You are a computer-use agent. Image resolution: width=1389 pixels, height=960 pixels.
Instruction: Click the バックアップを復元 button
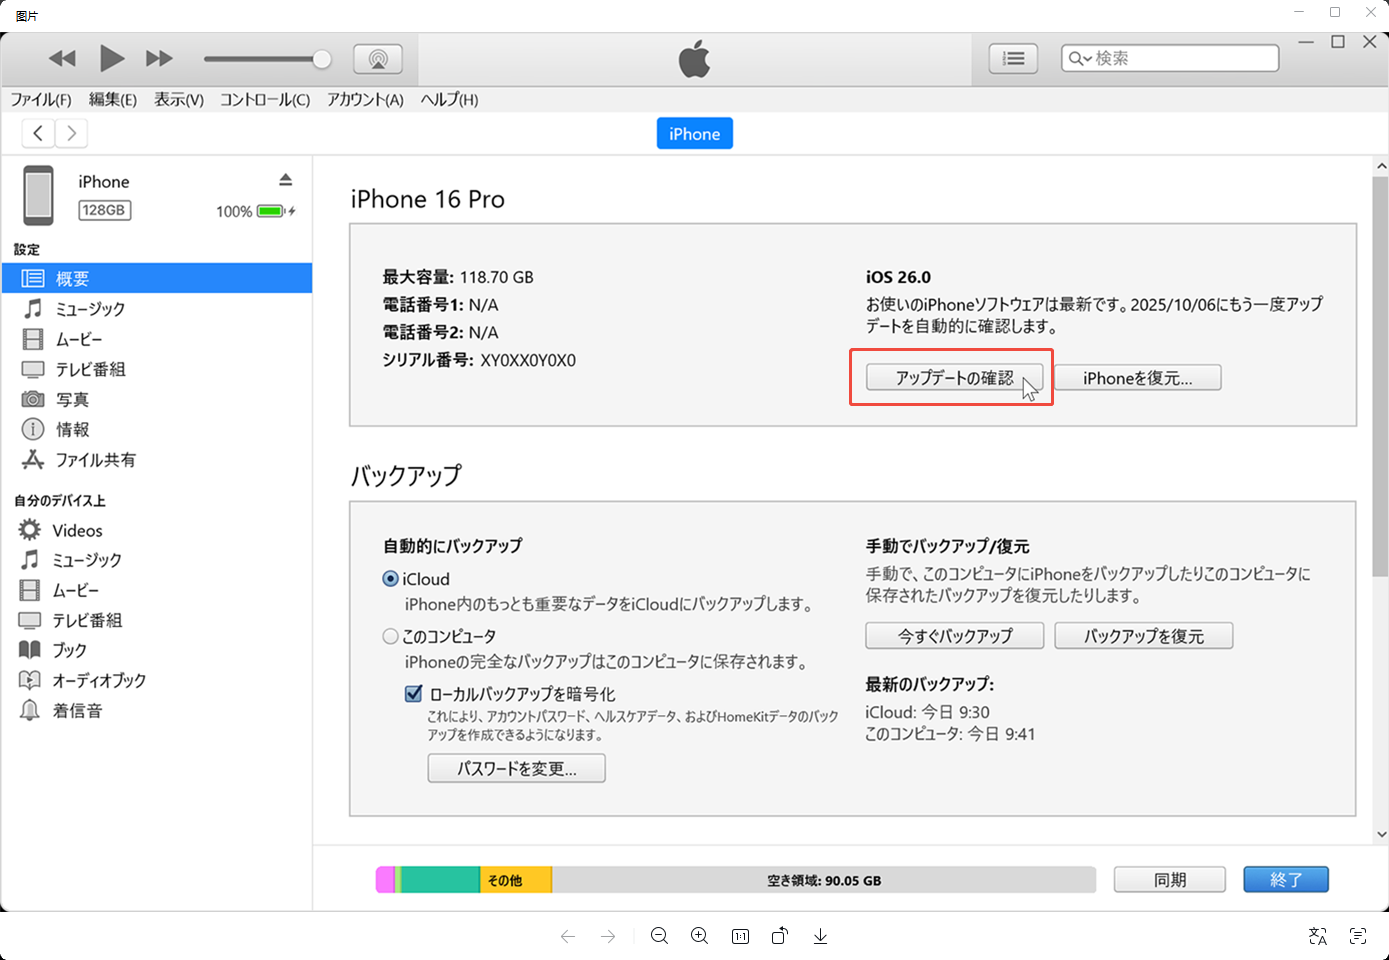point(1144,636)
